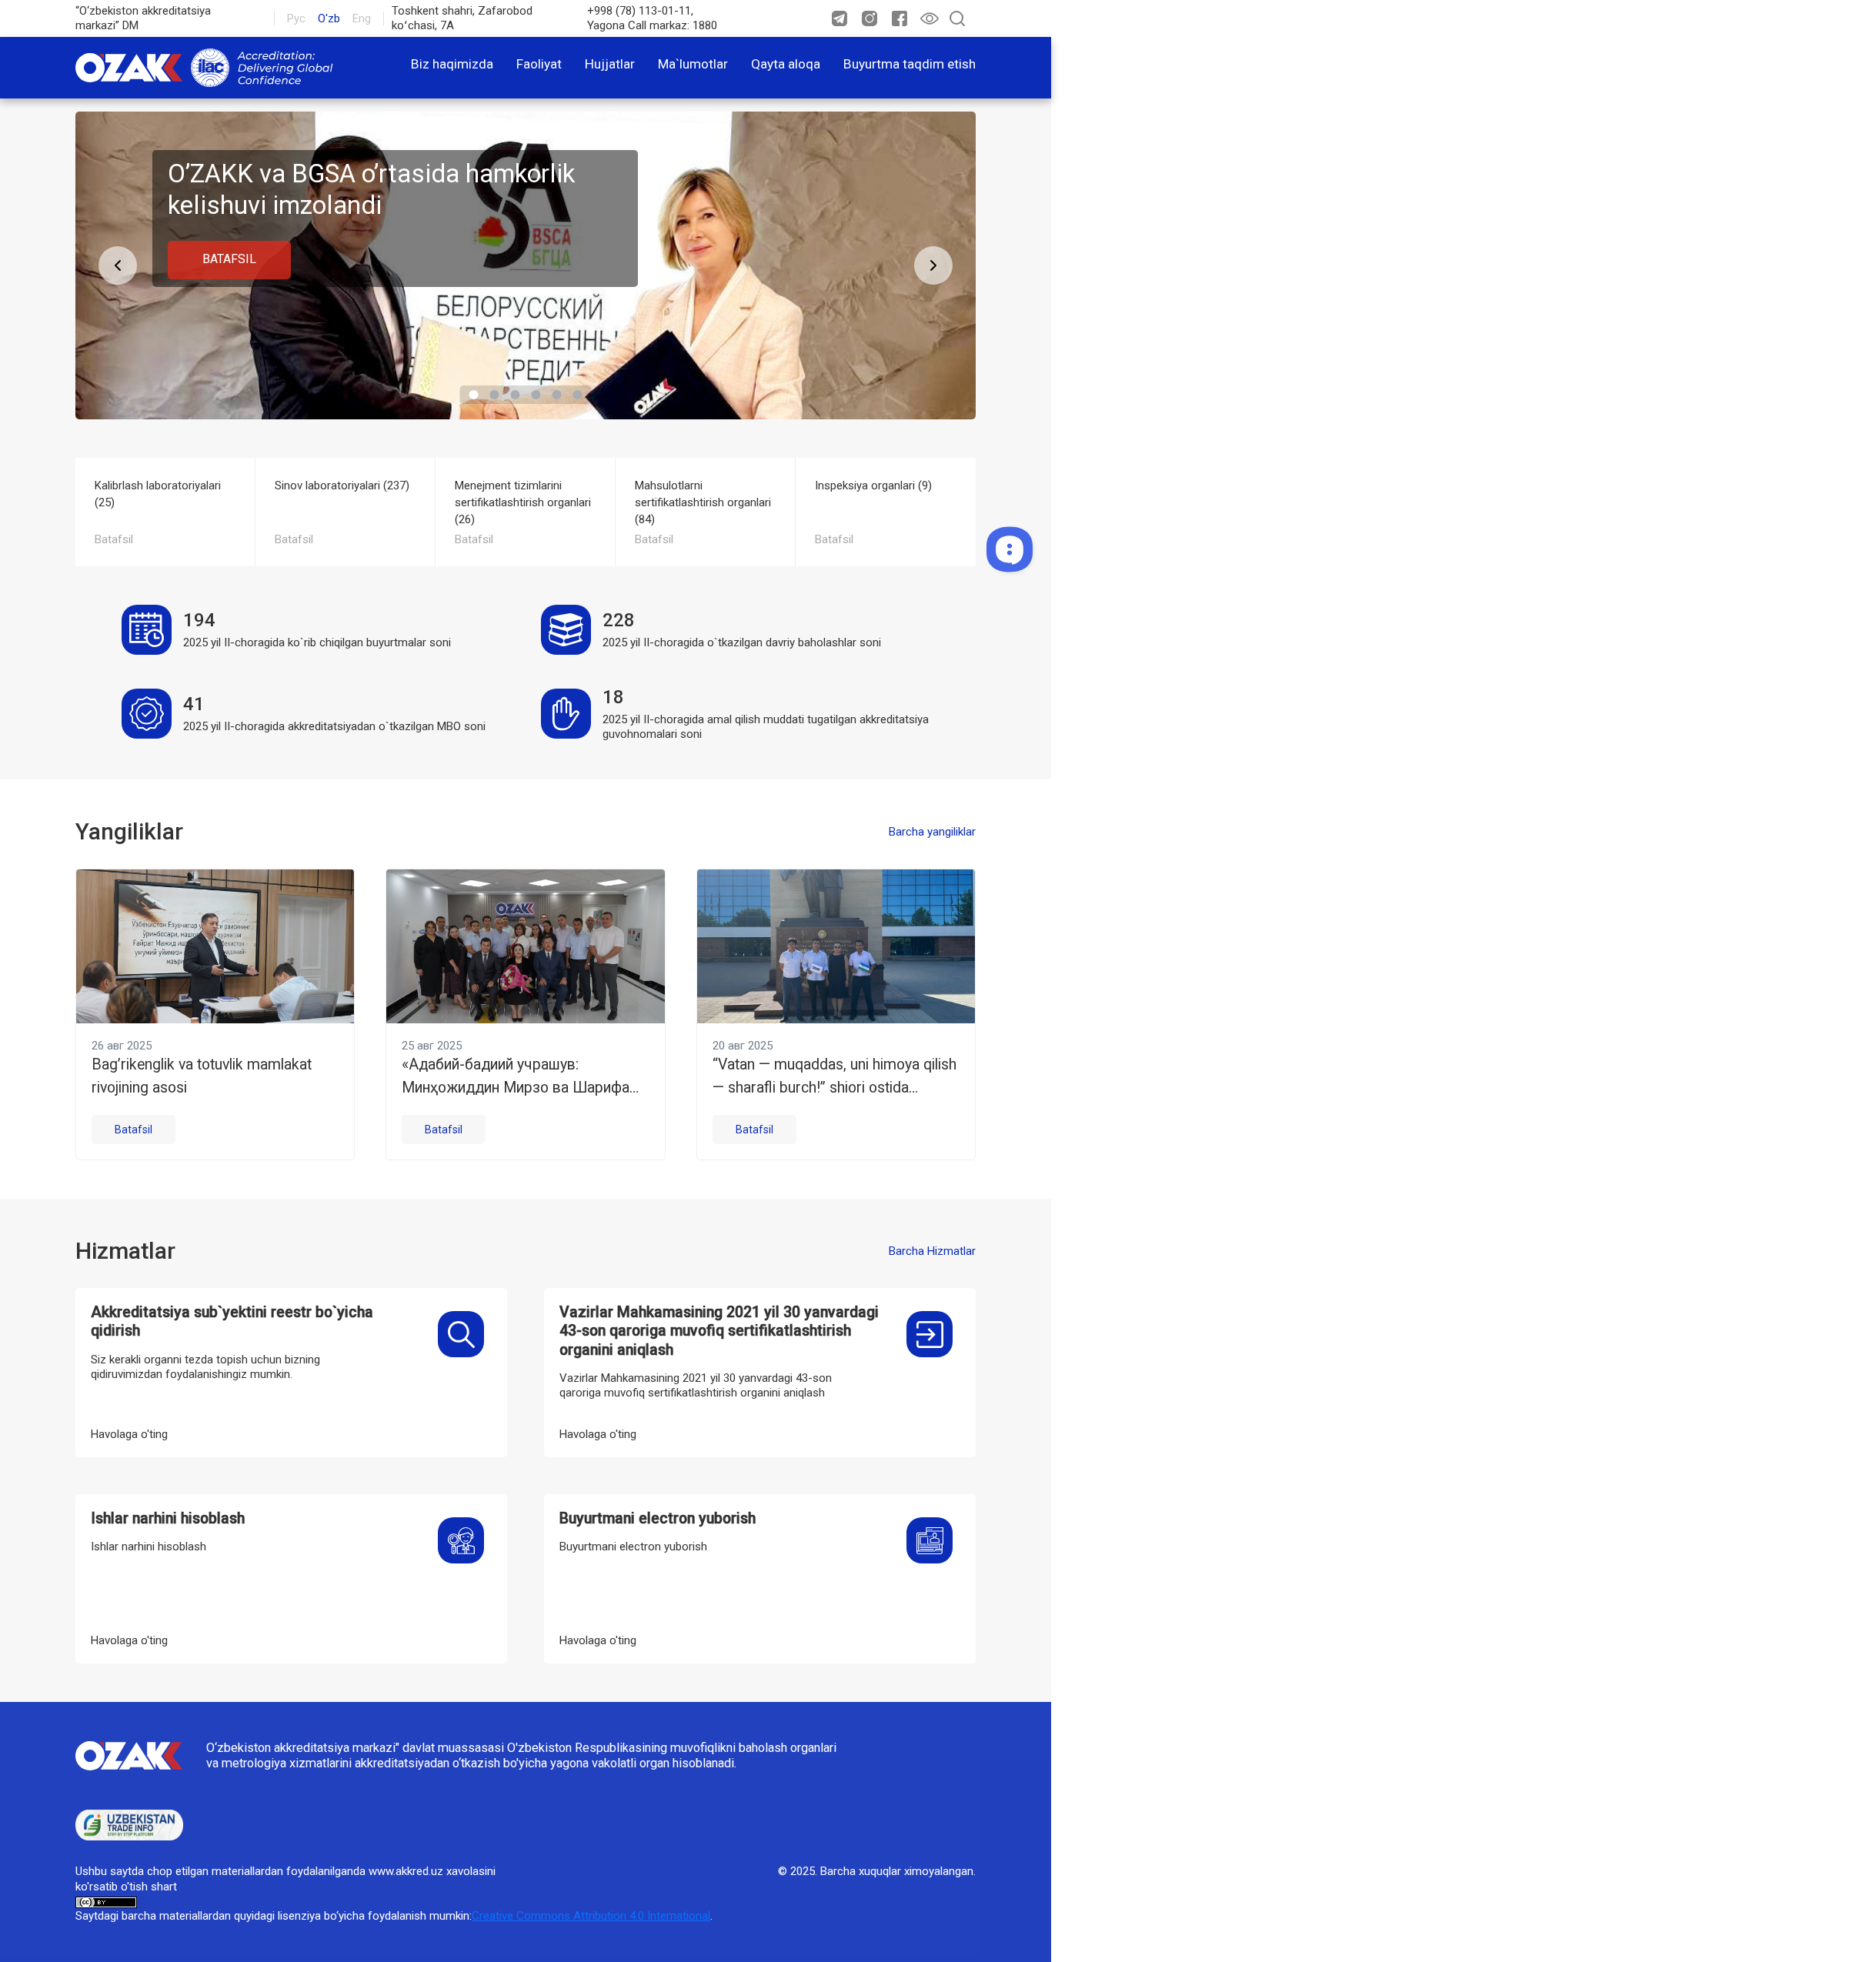The width and height of the screenshot is (1876, 1962).
Task: Click Batafsil on Адабий-бадиий news card
Action: pos(443,1129)
